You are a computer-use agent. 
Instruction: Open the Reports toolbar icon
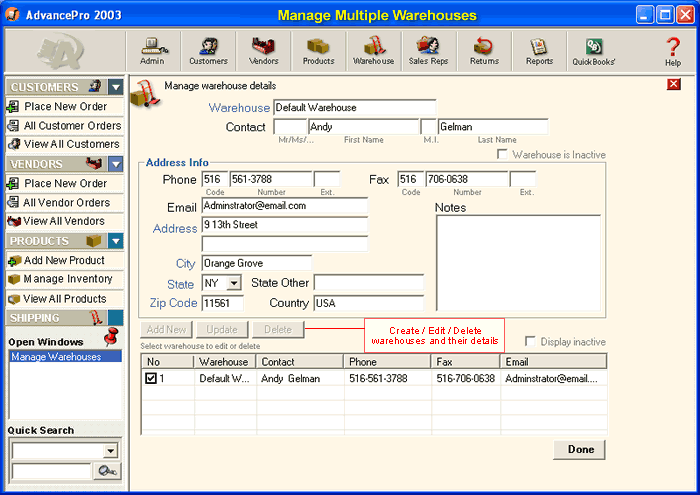pyautogui.click(x=539, y=51)
